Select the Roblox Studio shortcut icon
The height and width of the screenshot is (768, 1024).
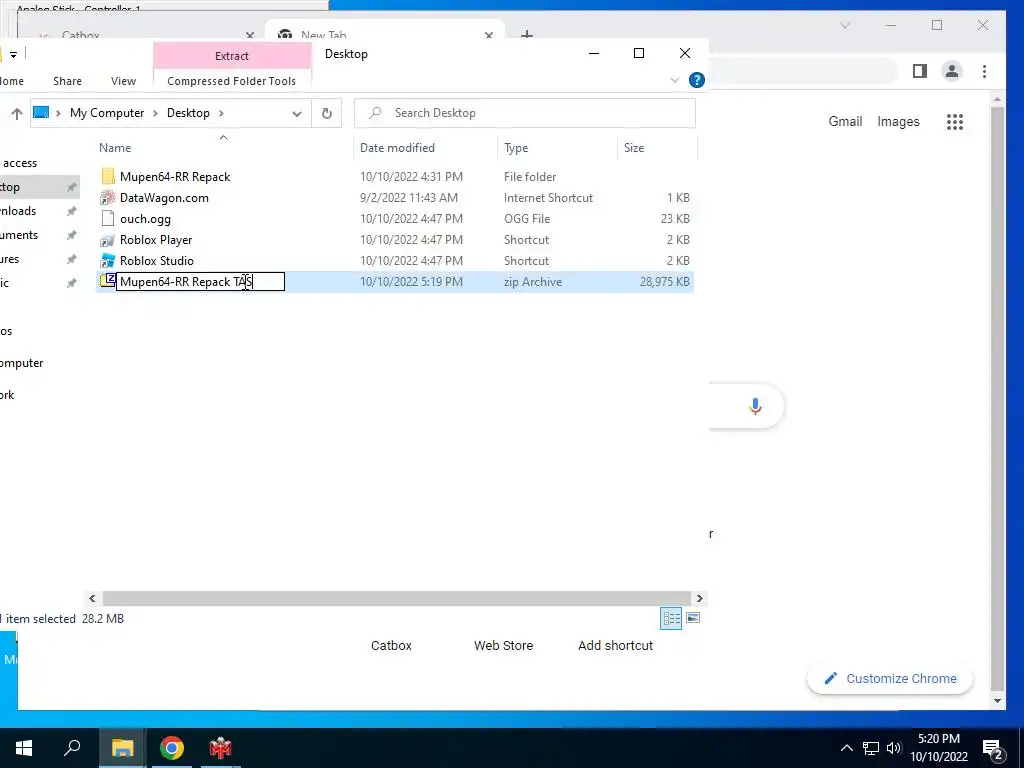(108, 261)
